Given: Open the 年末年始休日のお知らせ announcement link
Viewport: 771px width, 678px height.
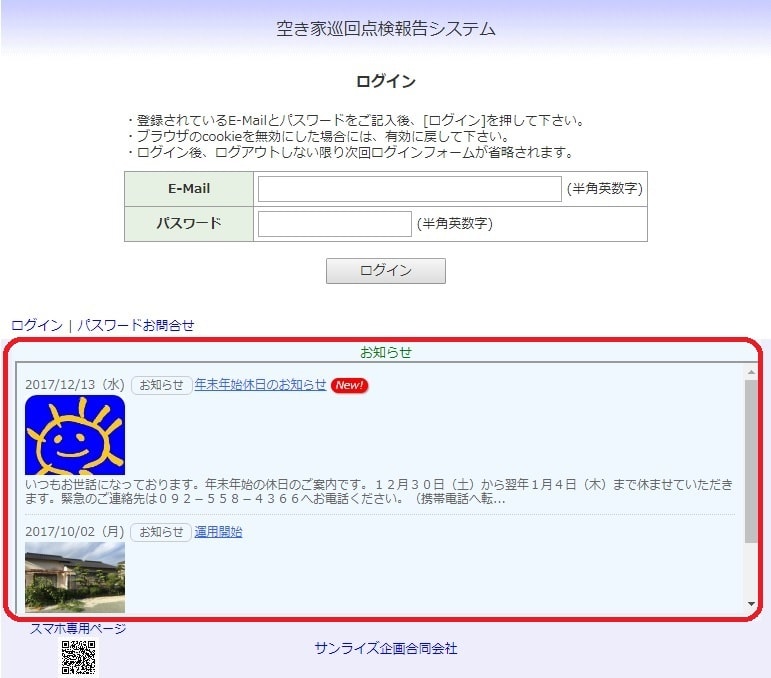Looking at the screenshot, I should (x=260, y=385).
